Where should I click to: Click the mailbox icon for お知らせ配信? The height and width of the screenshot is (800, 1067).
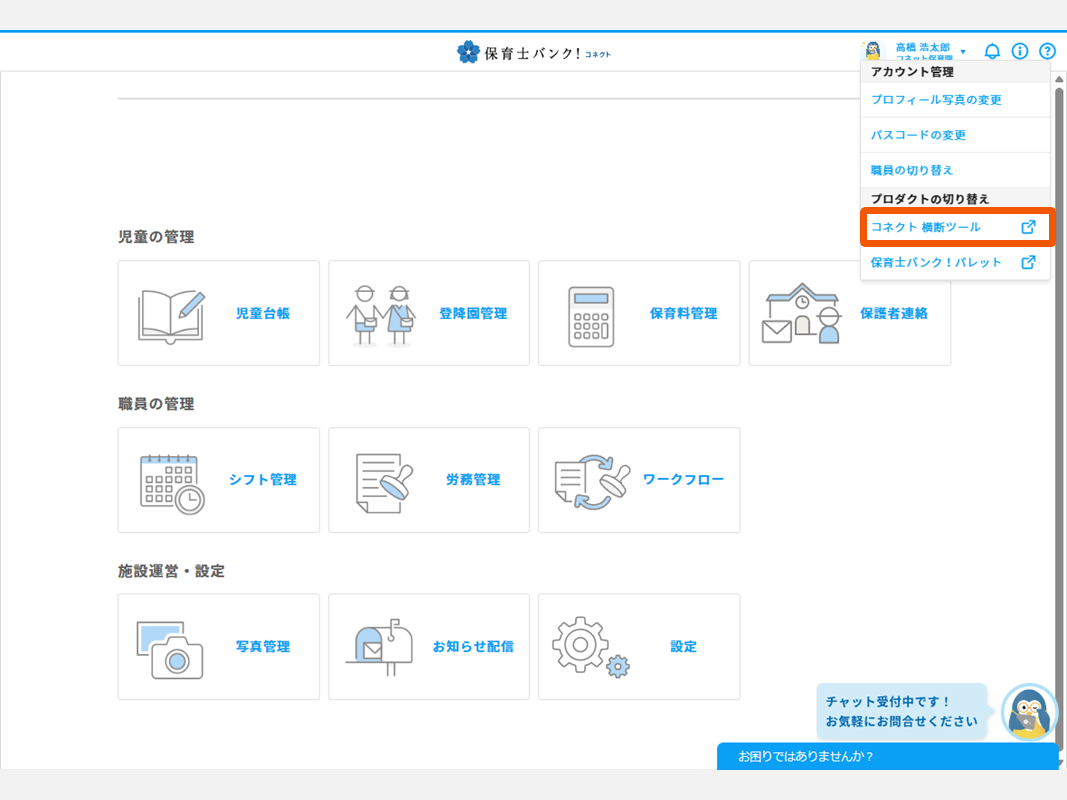point(379,648)
